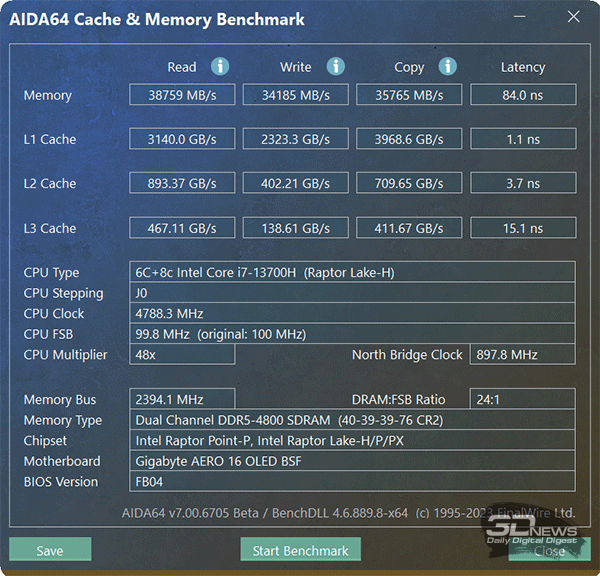
Task: Click the CPU Stepping field J0
Action: pos(352,293)
